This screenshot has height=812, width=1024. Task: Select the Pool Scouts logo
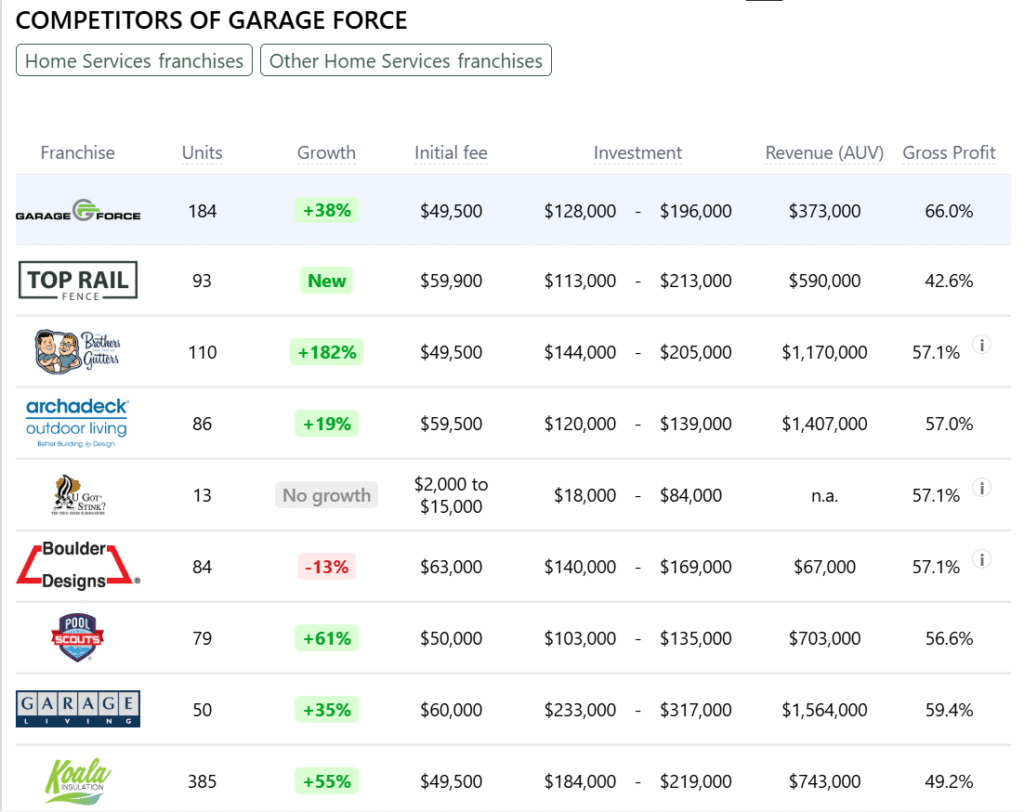(78, 638)
